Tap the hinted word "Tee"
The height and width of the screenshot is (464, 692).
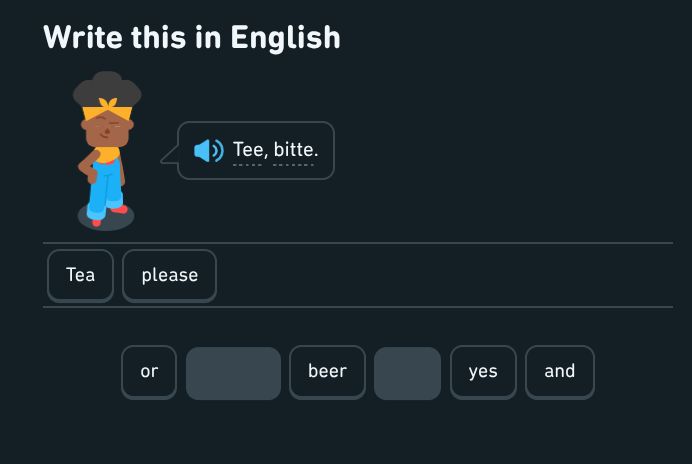247,150
